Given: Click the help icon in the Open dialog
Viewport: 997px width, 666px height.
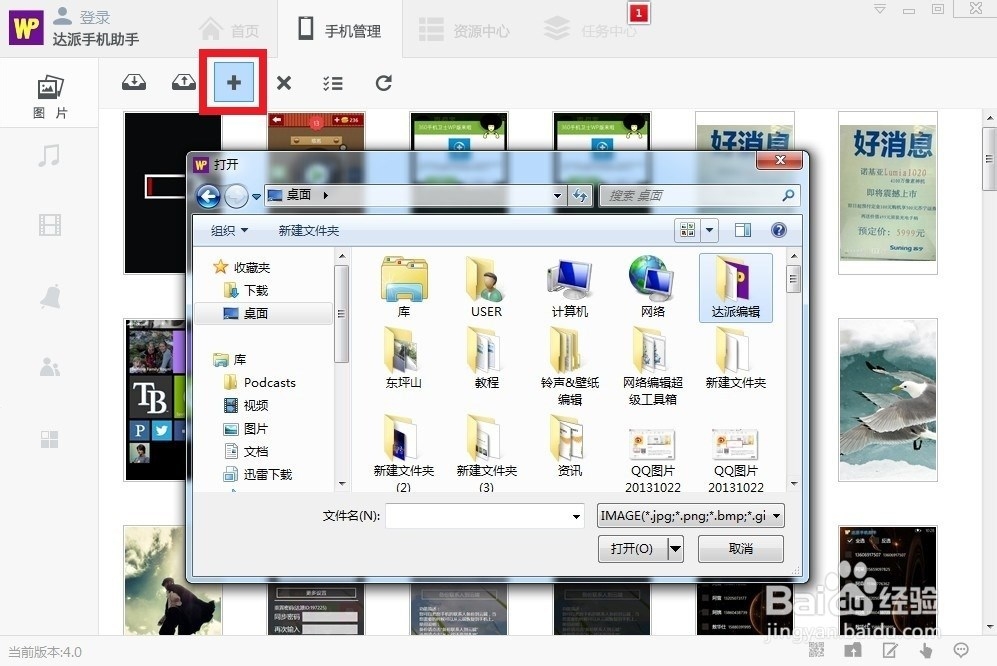Looking at the screenshot, I should coord(778,230).
